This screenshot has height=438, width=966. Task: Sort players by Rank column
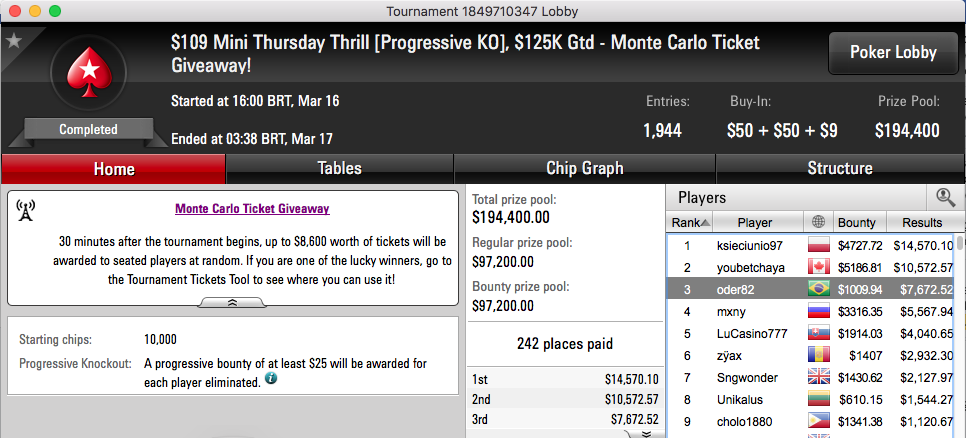click(x=691, y=222)
